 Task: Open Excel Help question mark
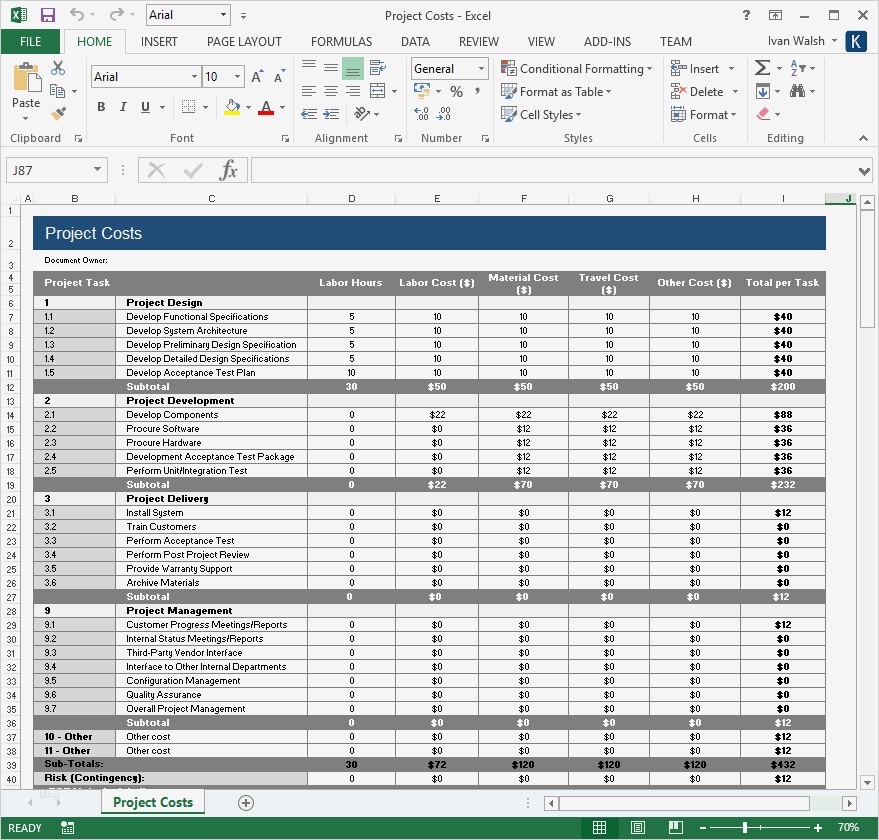(746, 15)
